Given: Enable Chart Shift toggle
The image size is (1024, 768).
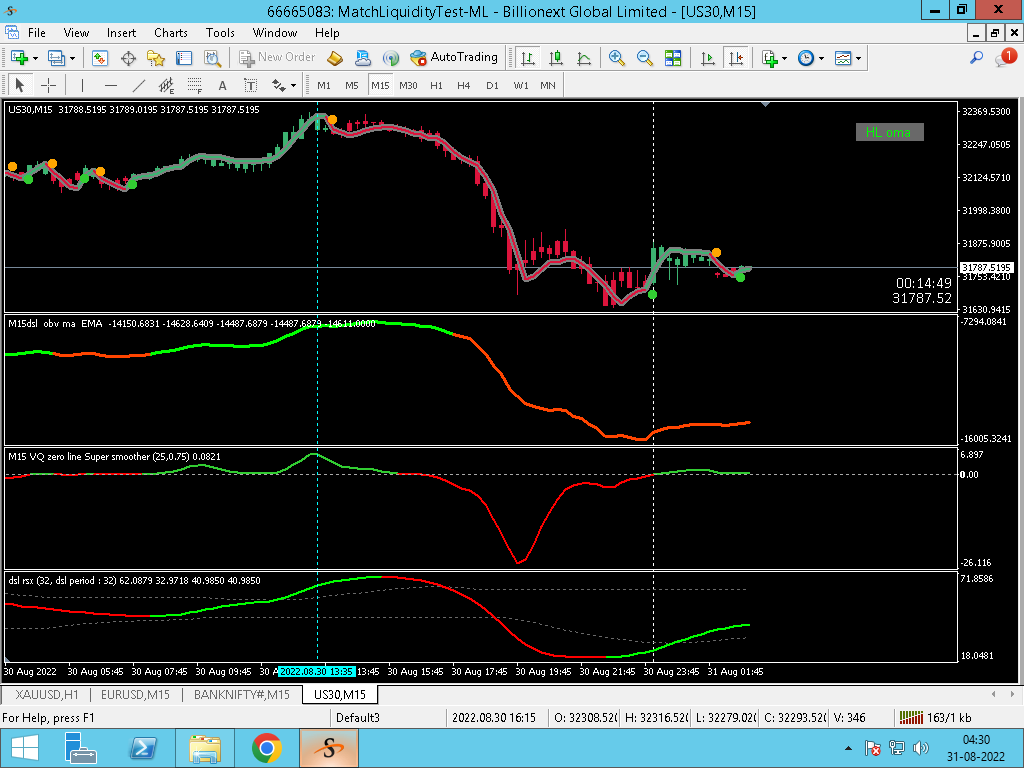Looking at the screenshot, I should click(x=737, y=58).
